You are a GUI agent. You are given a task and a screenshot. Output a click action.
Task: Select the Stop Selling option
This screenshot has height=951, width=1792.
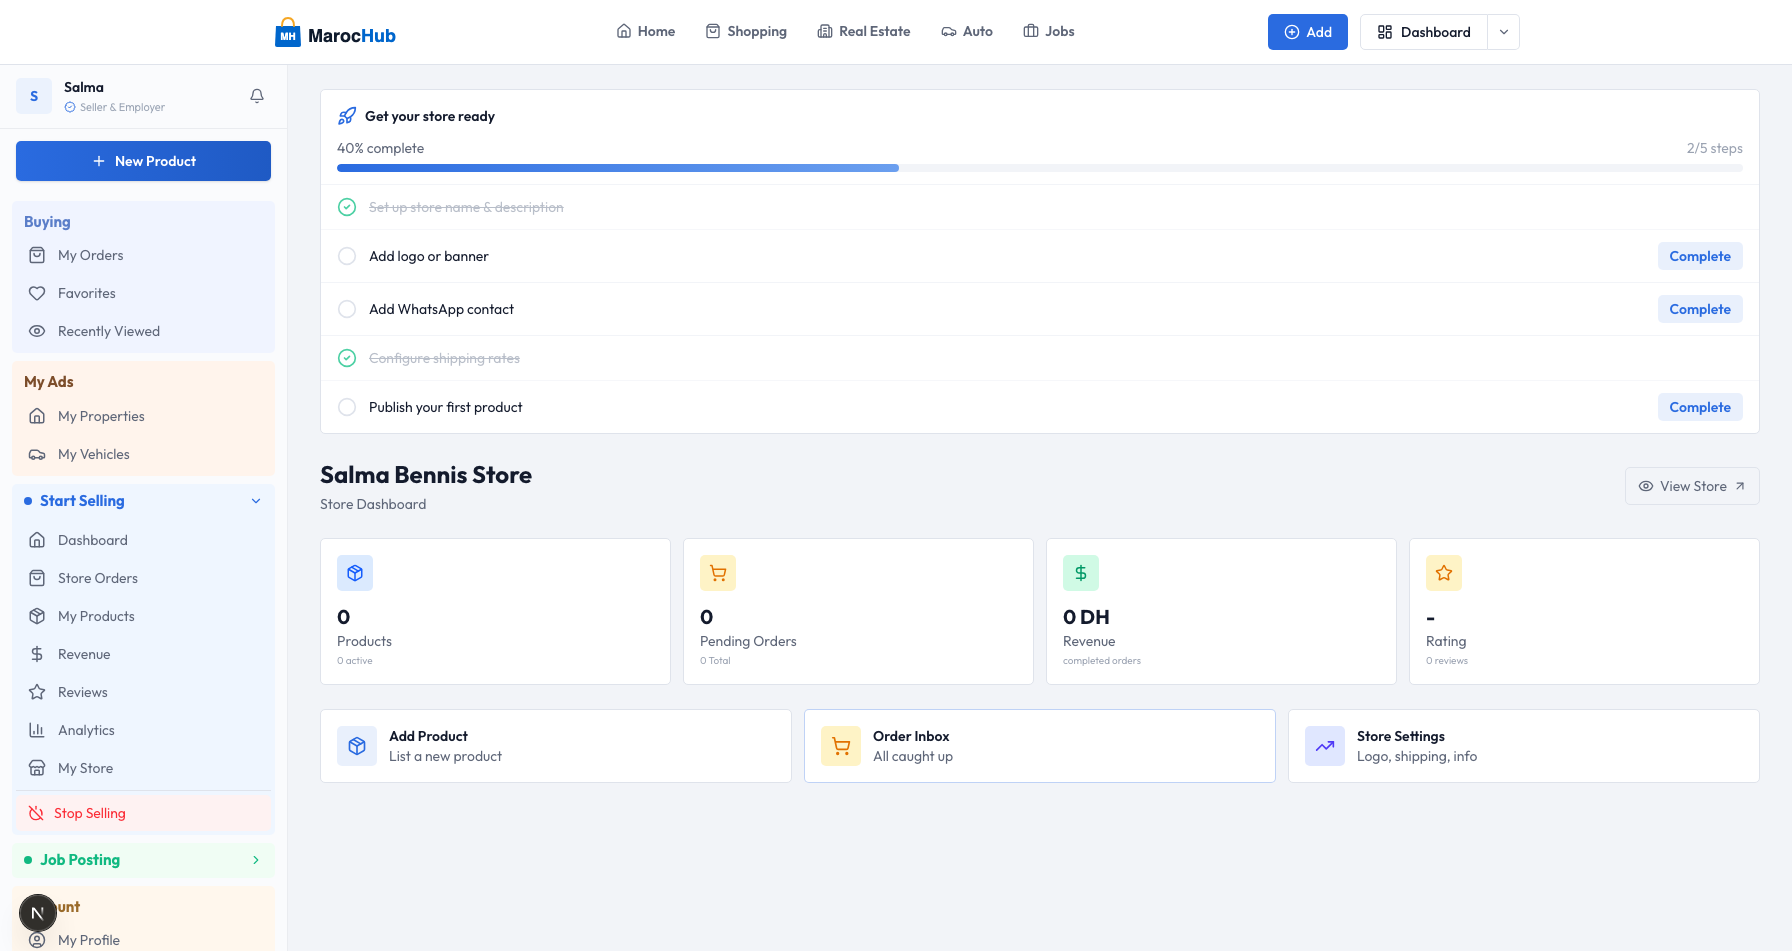(x=89, y=813)
